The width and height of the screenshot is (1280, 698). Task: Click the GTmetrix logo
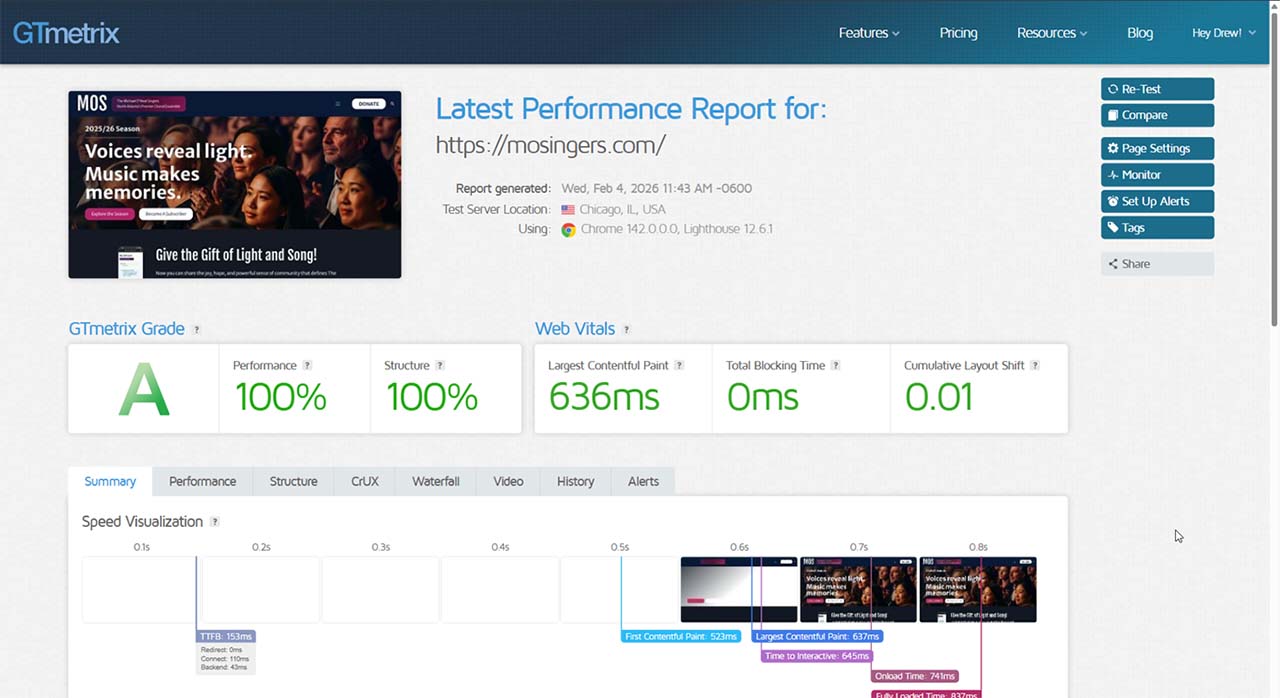pos(66,33)
